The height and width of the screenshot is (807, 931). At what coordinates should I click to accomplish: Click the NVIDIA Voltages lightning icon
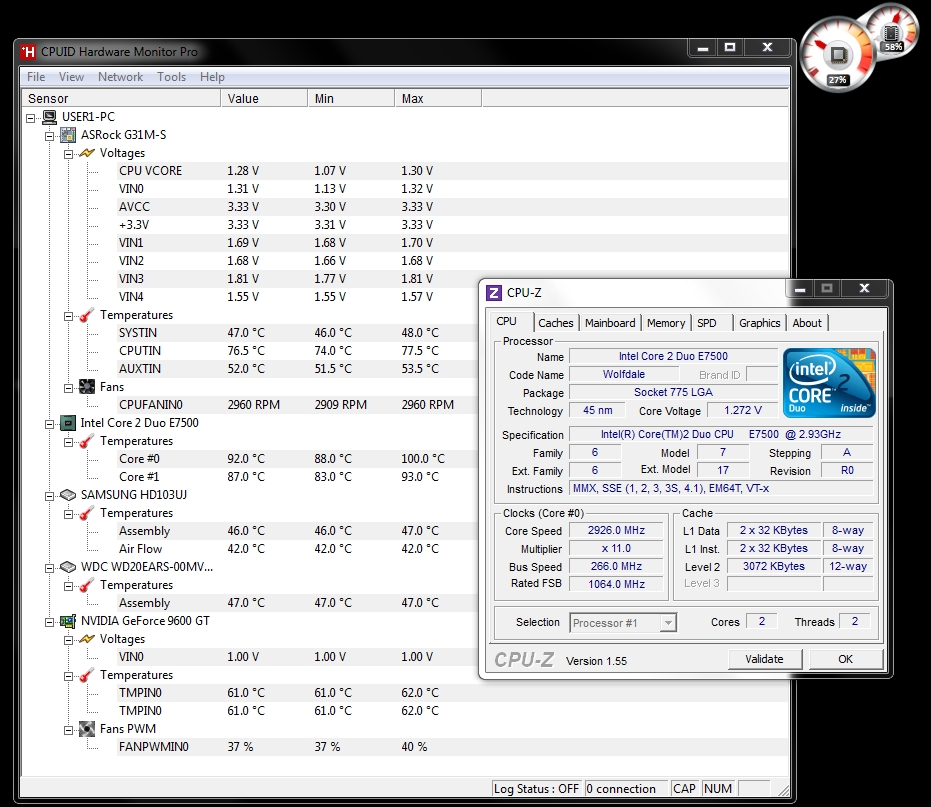87,639
